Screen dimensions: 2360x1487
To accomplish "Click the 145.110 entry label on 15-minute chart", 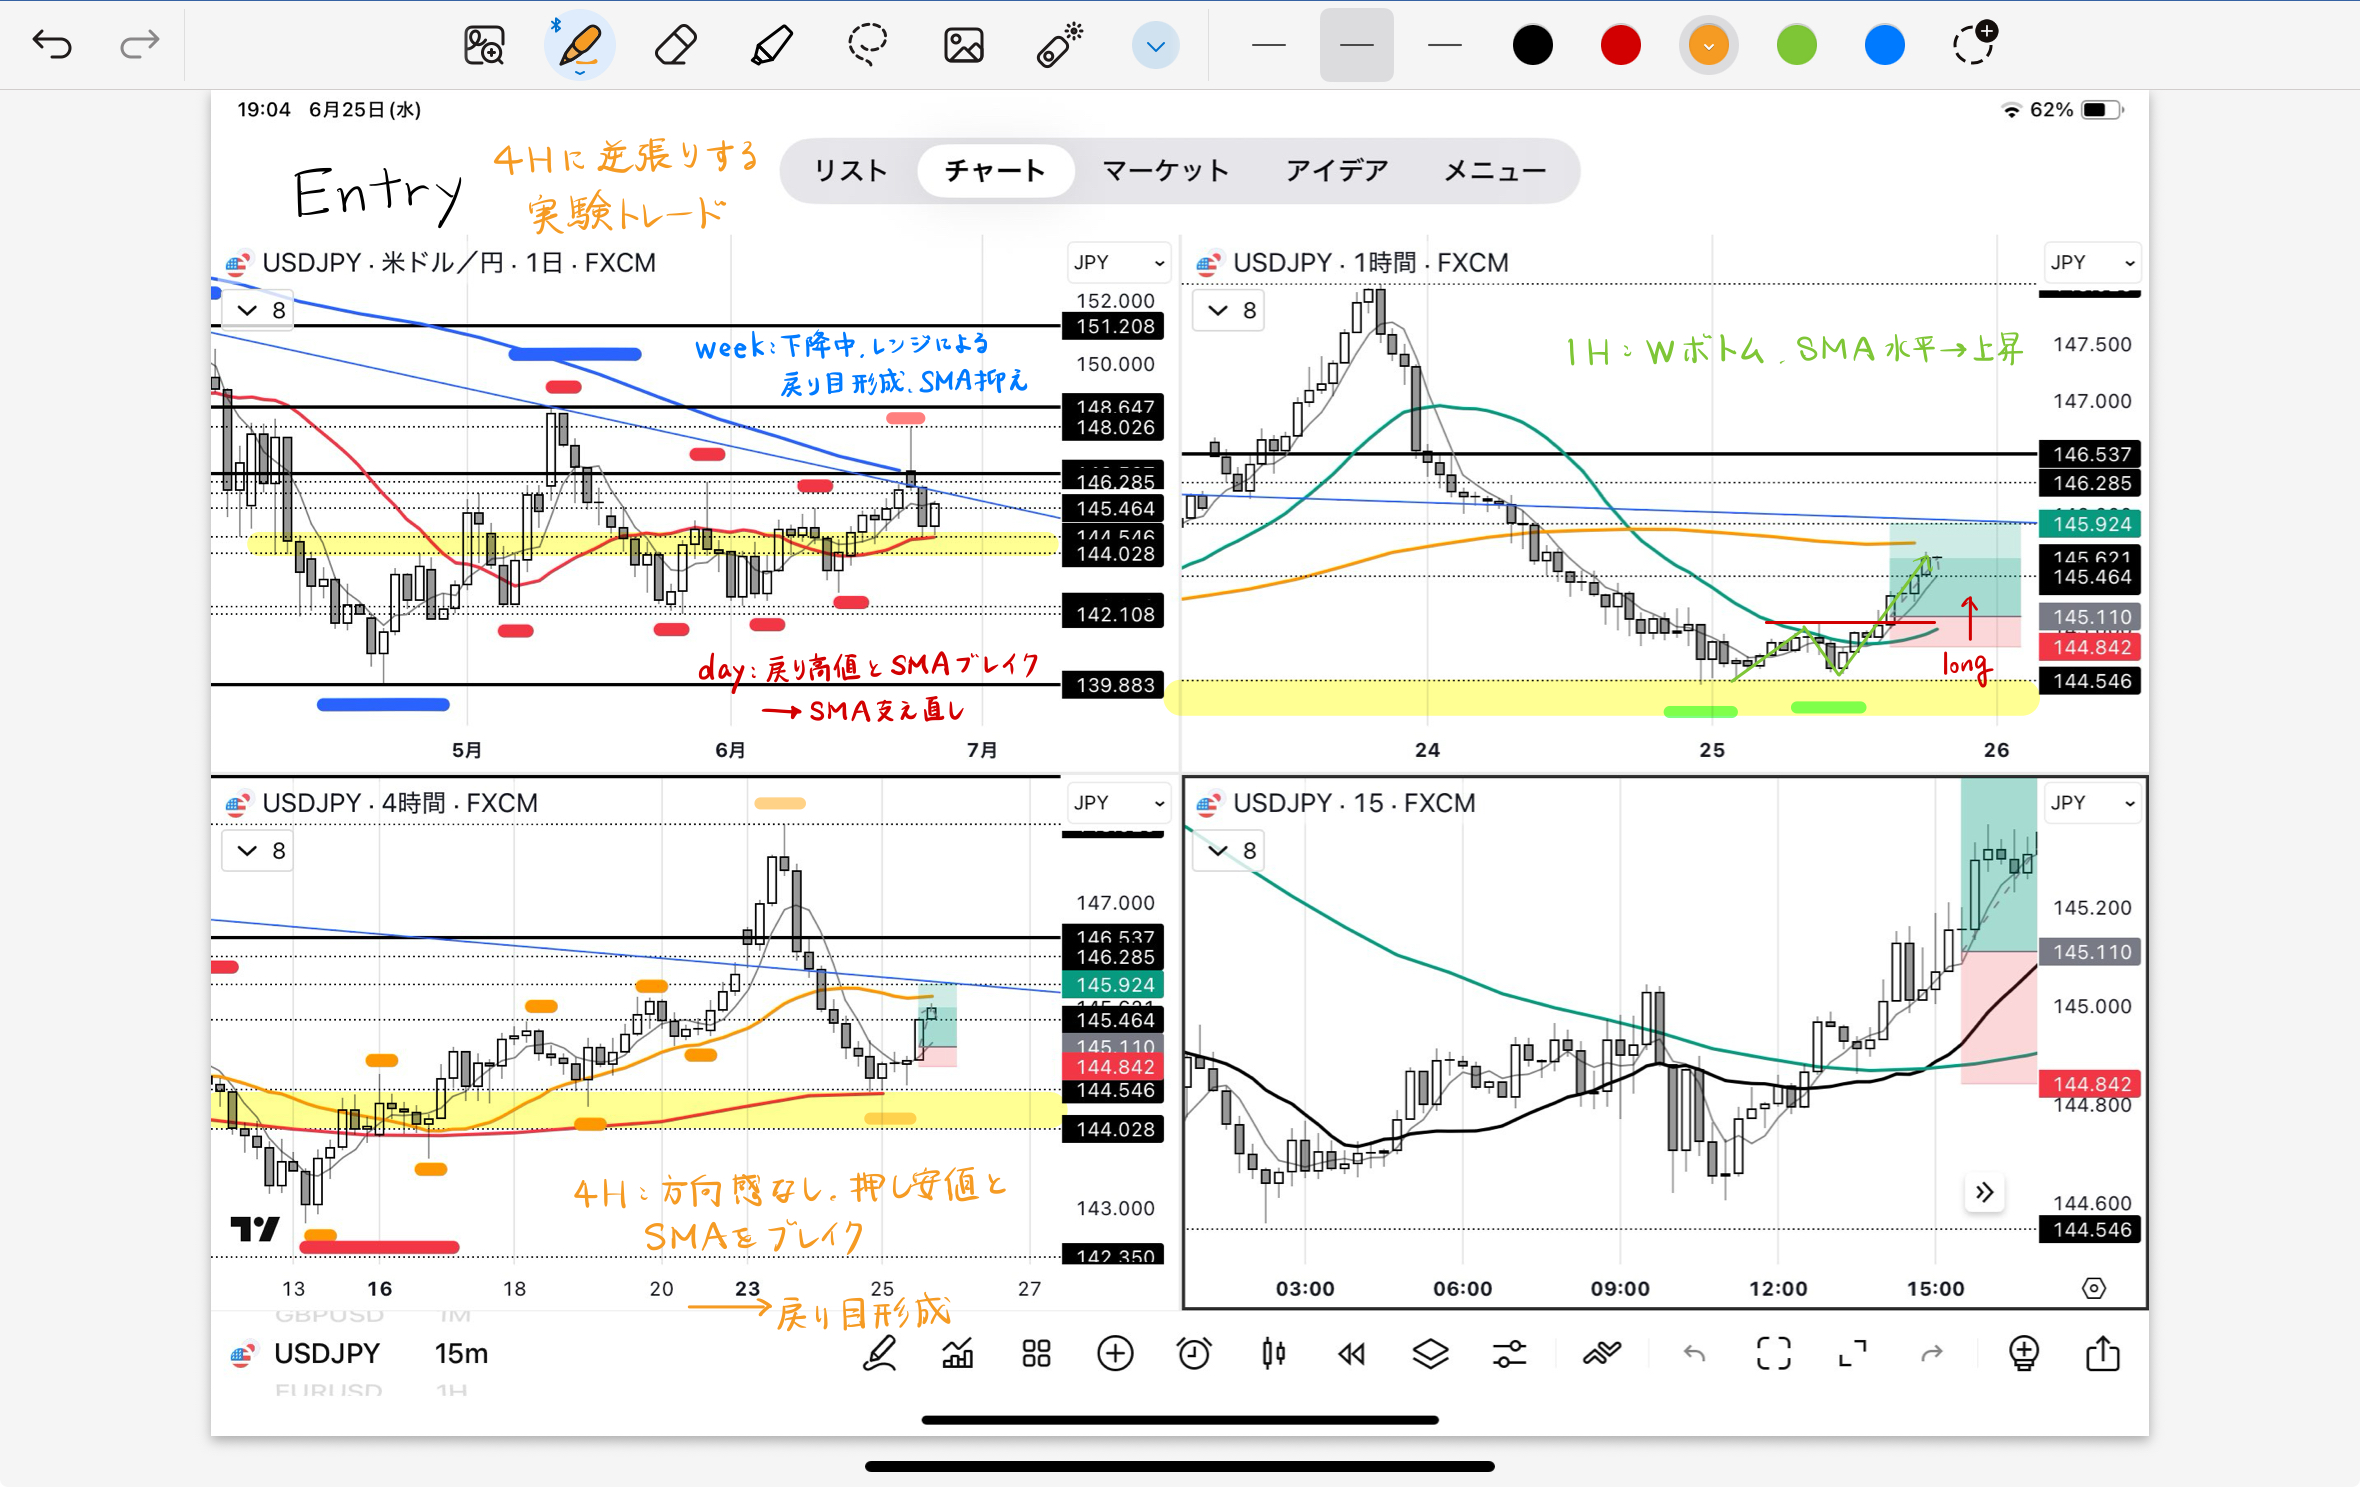I will (x=2090, y=952).
